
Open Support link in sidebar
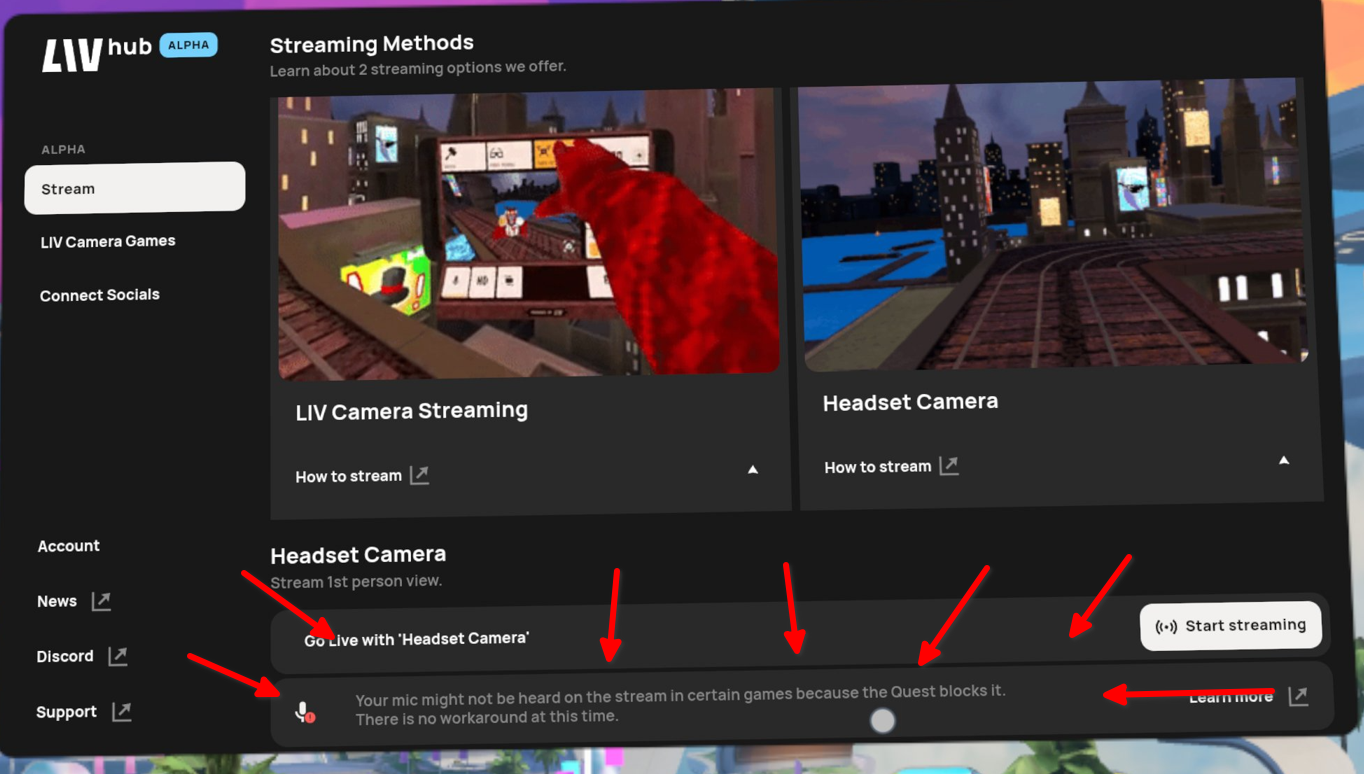coord(67,712)
